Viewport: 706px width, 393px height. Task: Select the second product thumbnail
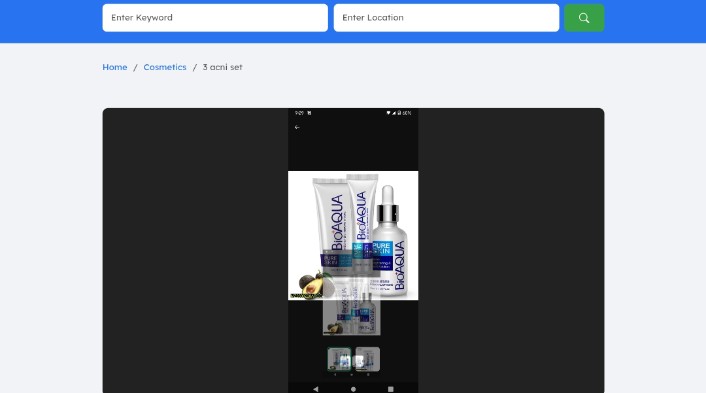tap(368, 359)
